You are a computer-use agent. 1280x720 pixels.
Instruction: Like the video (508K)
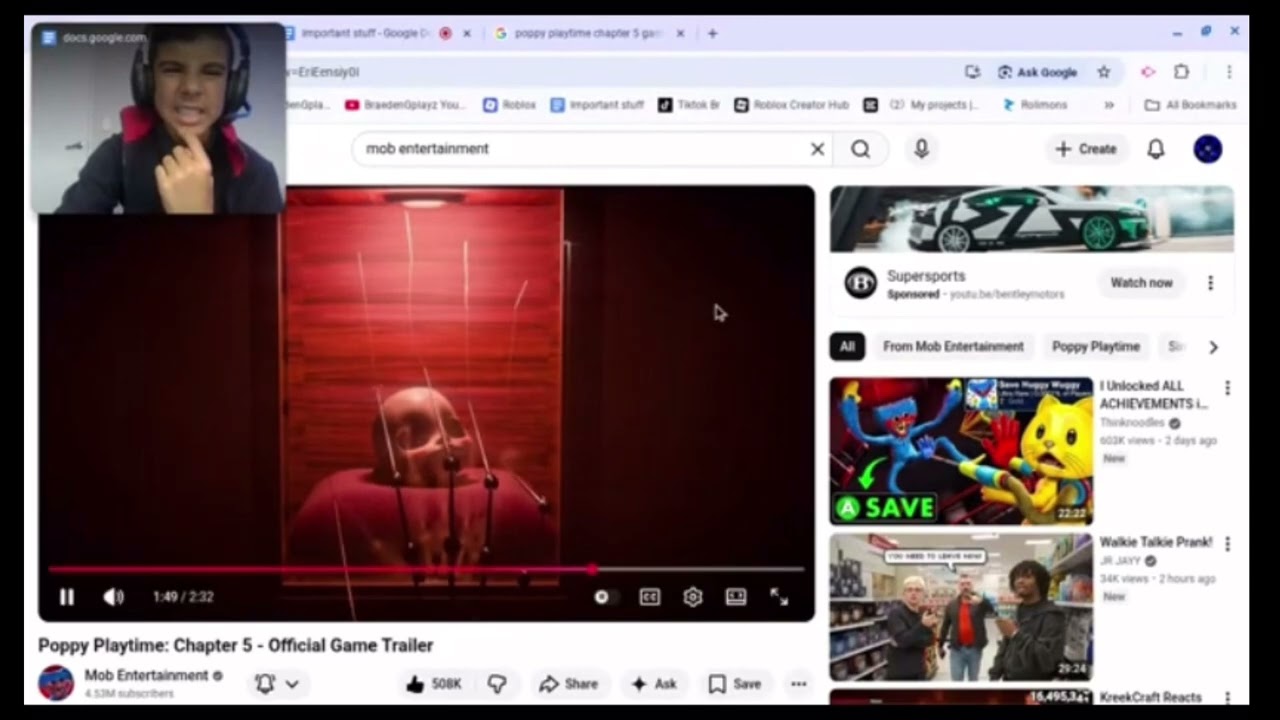434,684
